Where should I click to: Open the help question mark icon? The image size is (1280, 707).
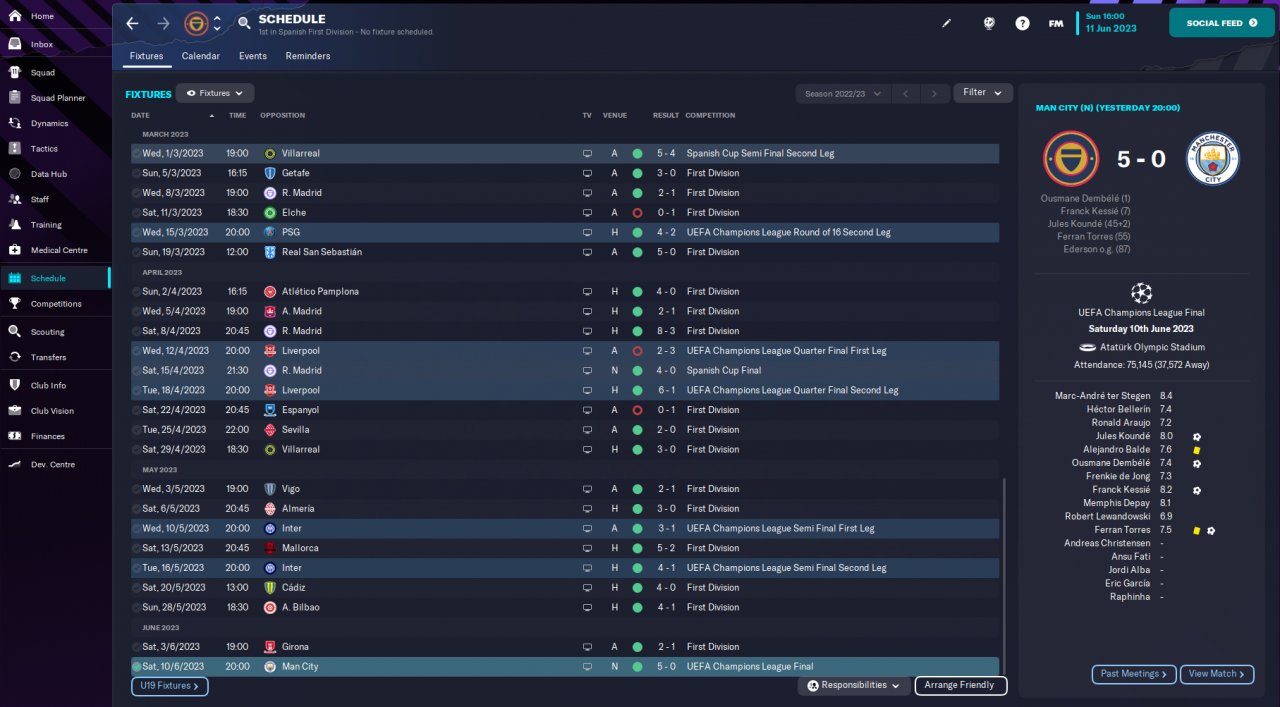tap(1022, 23)
